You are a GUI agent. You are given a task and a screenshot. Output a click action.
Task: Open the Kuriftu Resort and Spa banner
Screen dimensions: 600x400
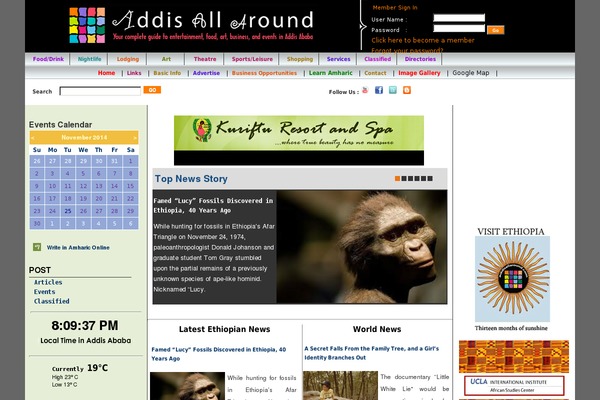299,140
